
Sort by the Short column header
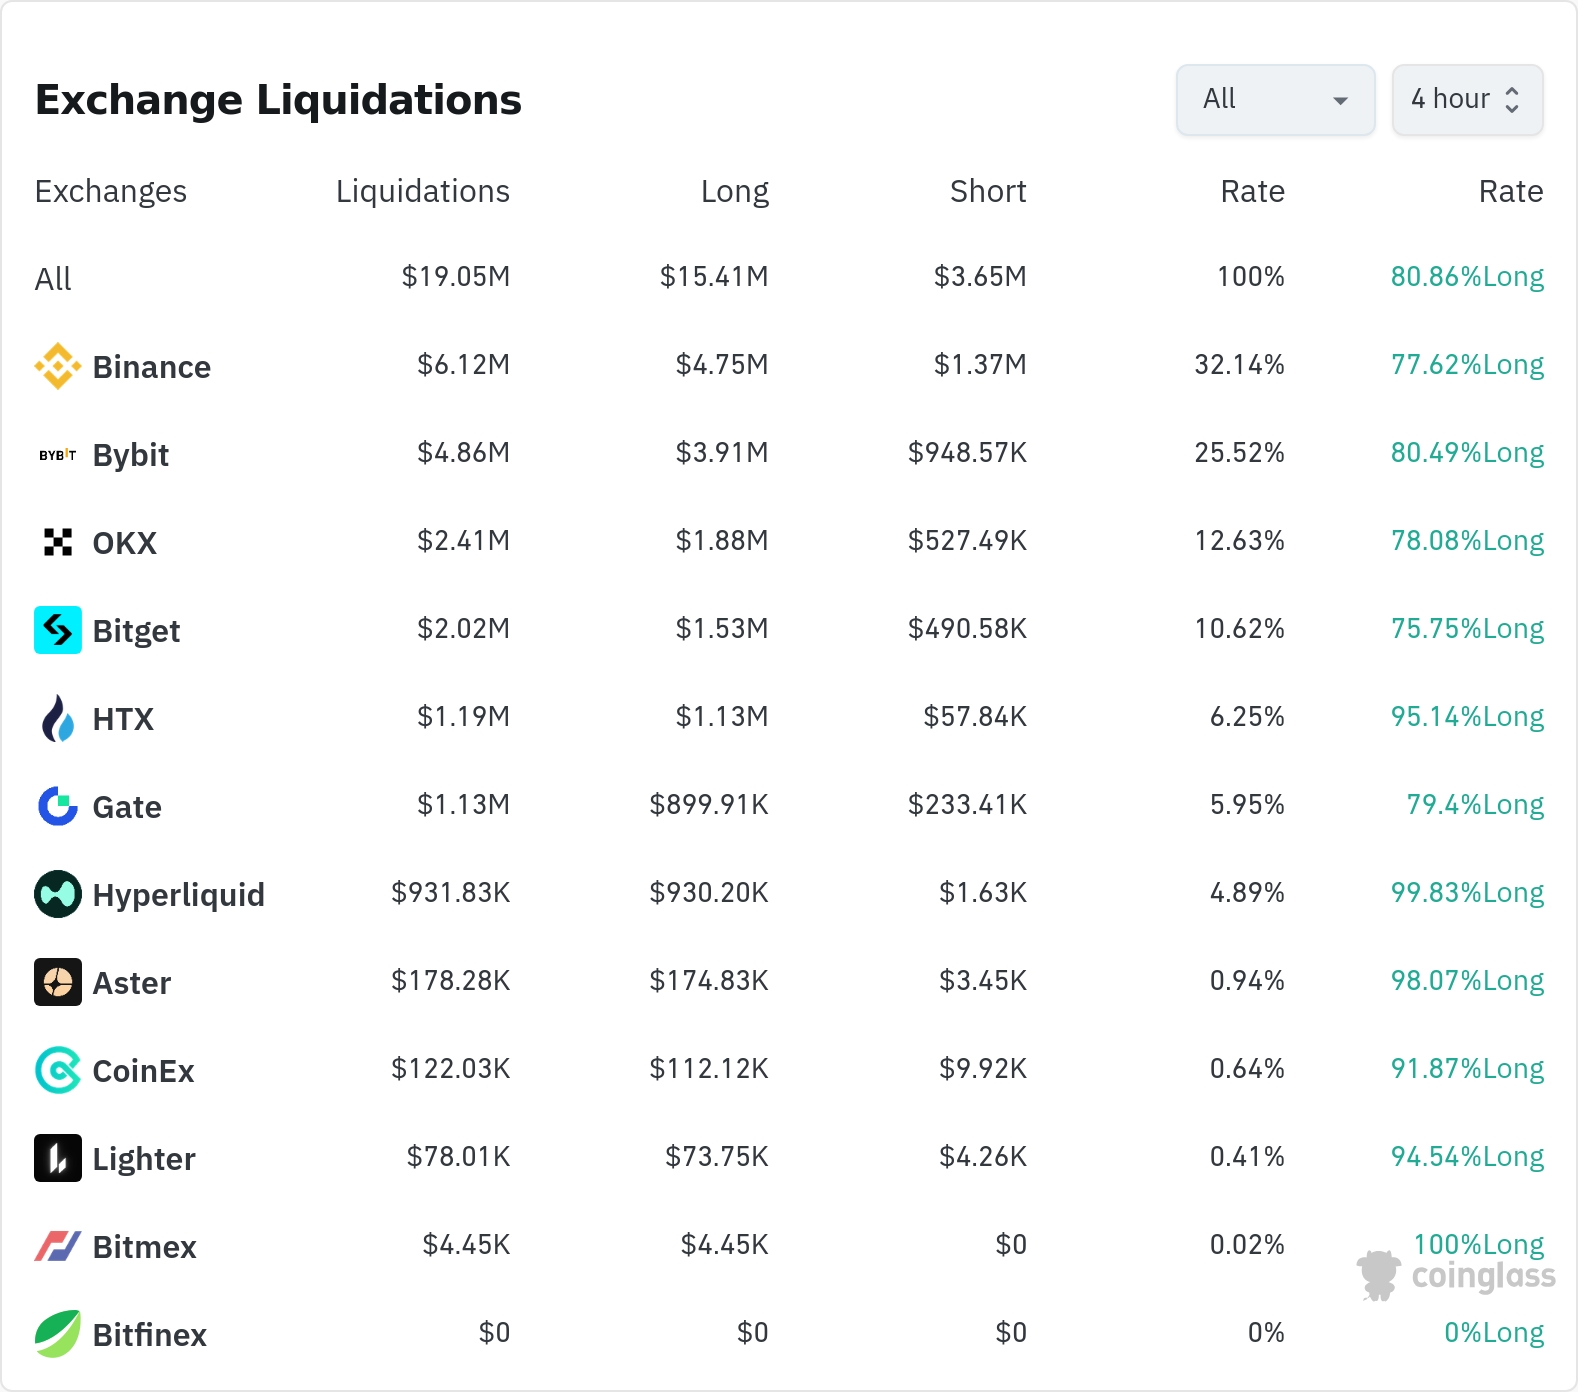tap(987, 191)
